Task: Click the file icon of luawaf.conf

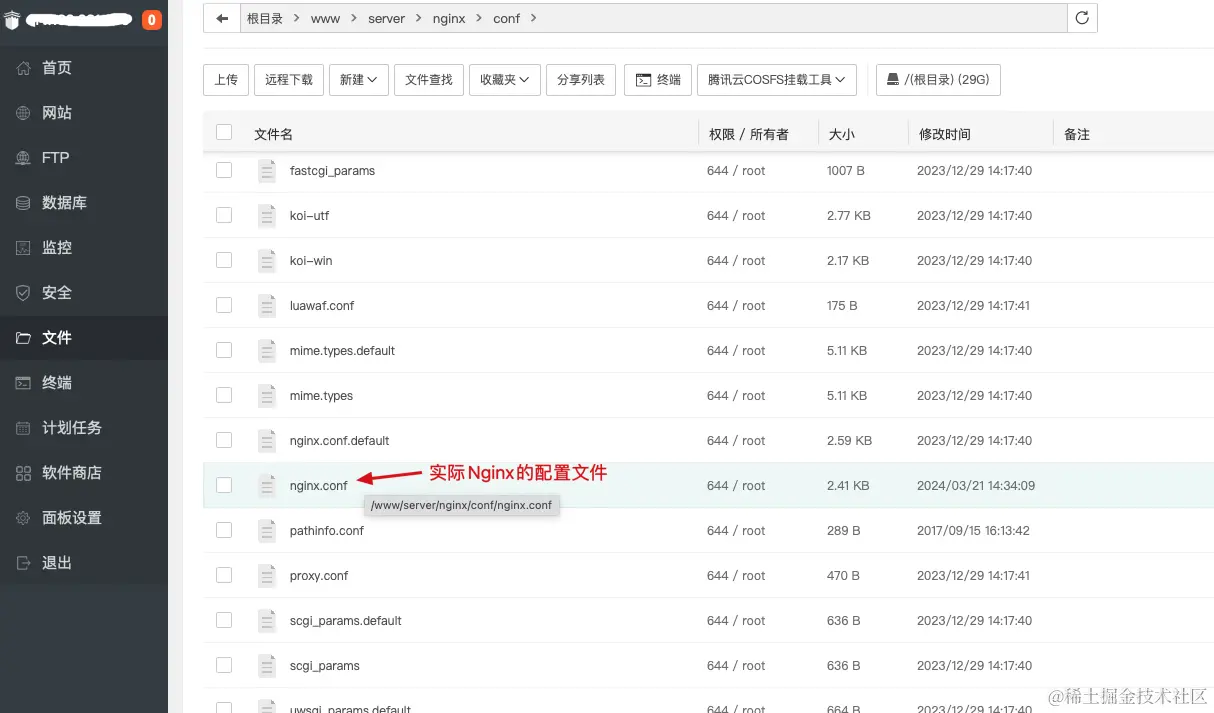Action: (267, 306)
